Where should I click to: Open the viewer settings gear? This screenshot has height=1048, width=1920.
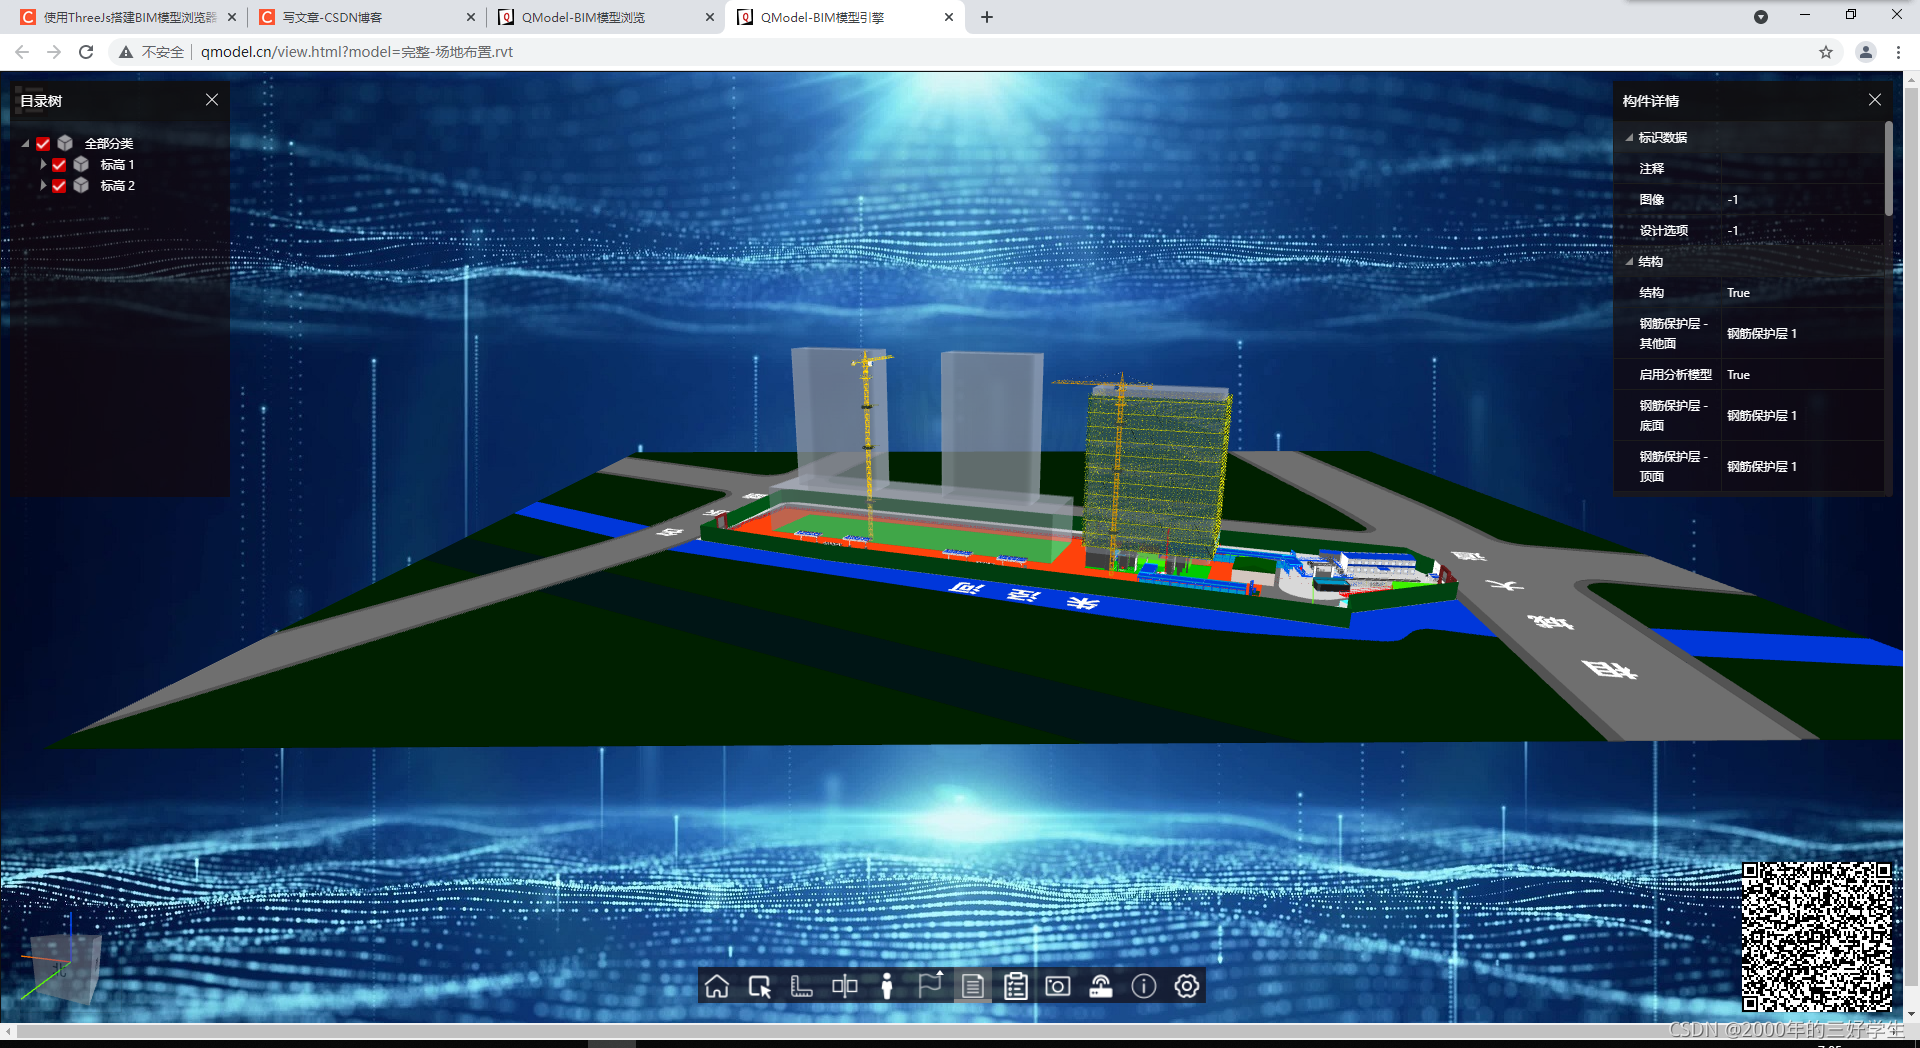tap(1186, 986)
